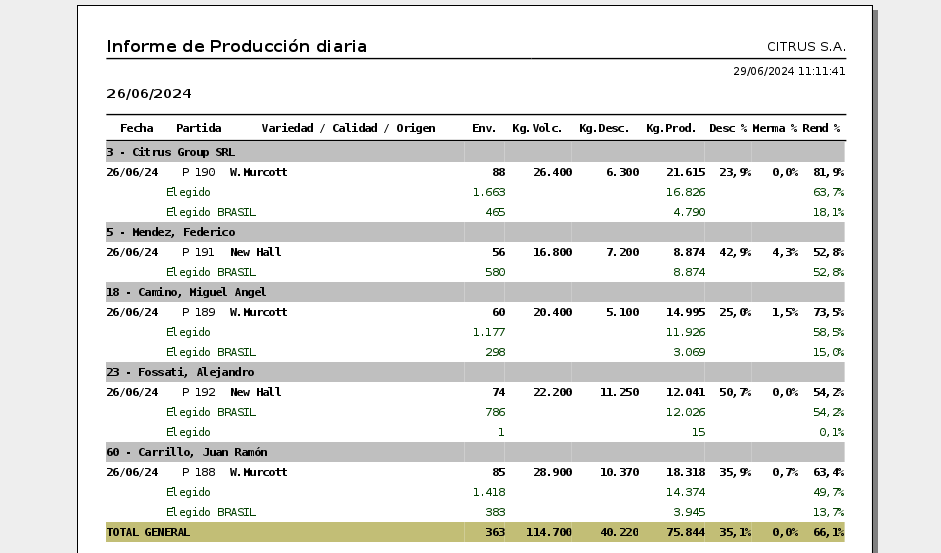Click Rend % value '81,9%'
The image size is (941, 553).
[829, 172]
